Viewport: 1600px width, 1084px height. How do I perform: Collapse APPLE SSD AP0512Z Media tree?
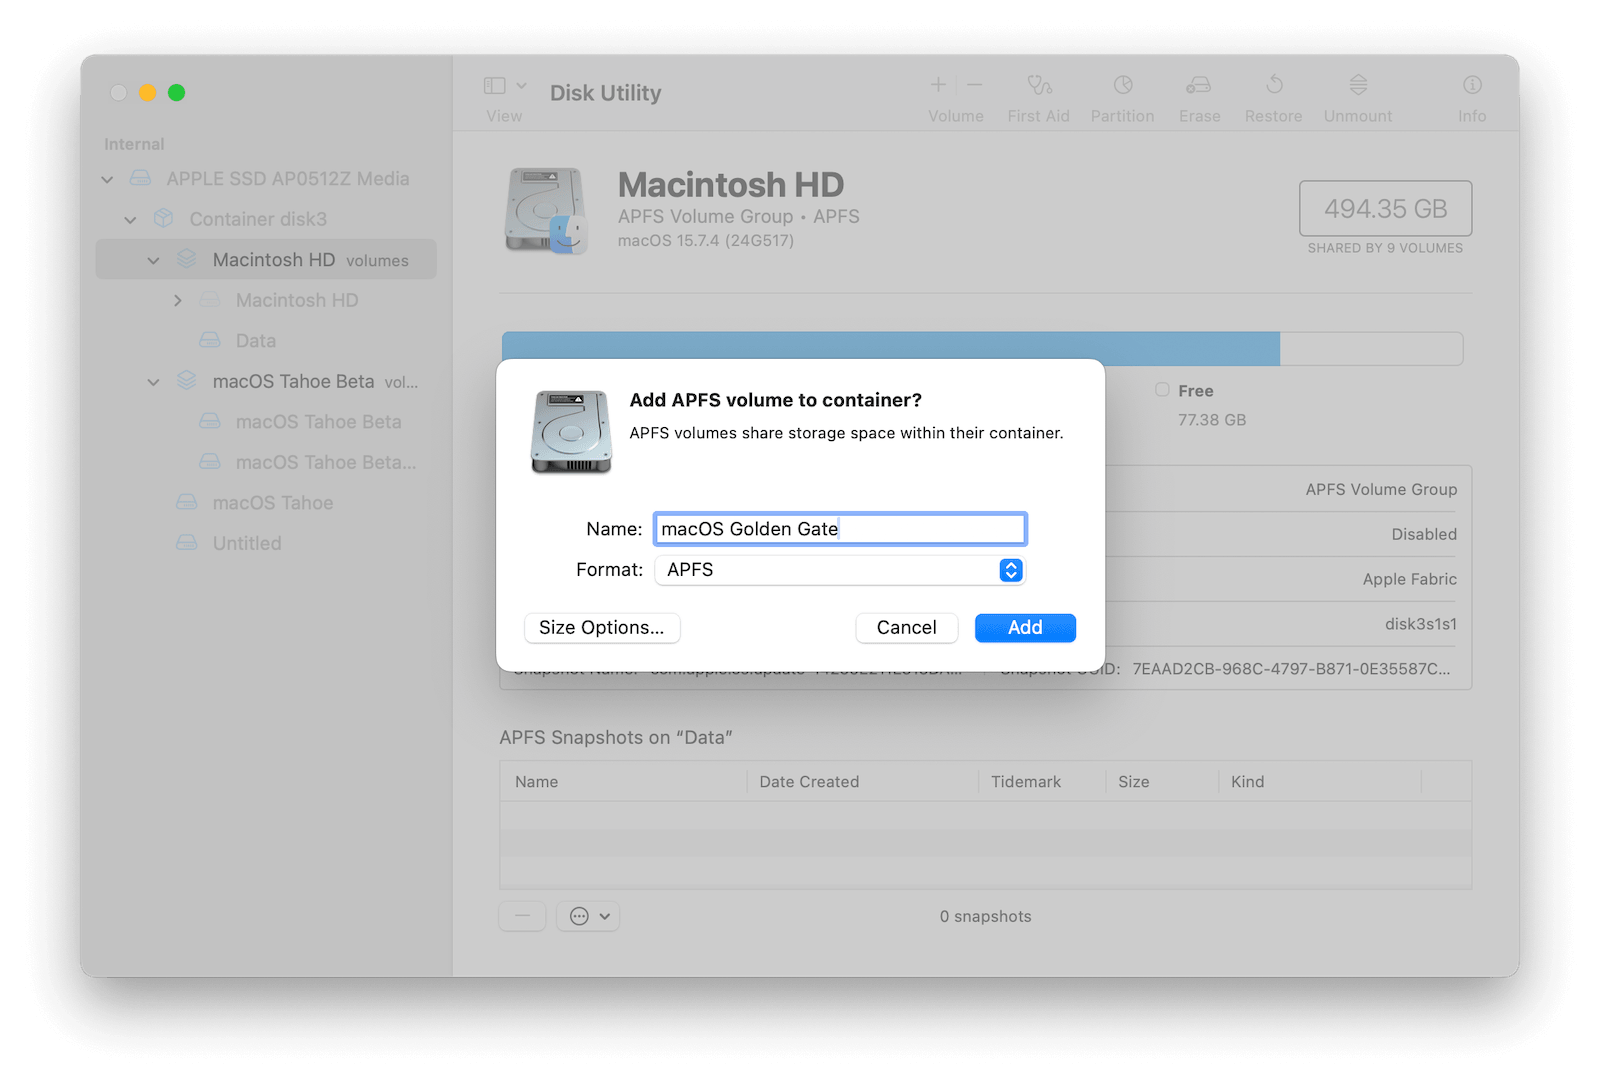pyautogui.click(x=107, y=180)
